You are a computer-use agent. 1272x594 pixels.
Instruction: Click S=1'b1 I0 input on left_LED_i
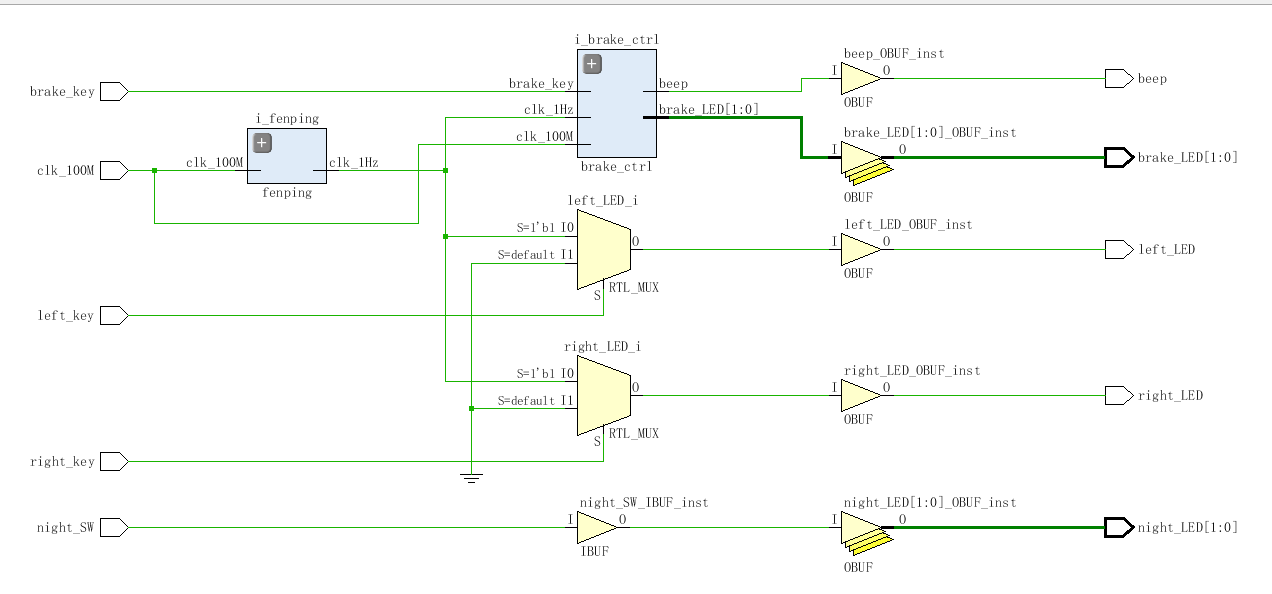point(545,228)
